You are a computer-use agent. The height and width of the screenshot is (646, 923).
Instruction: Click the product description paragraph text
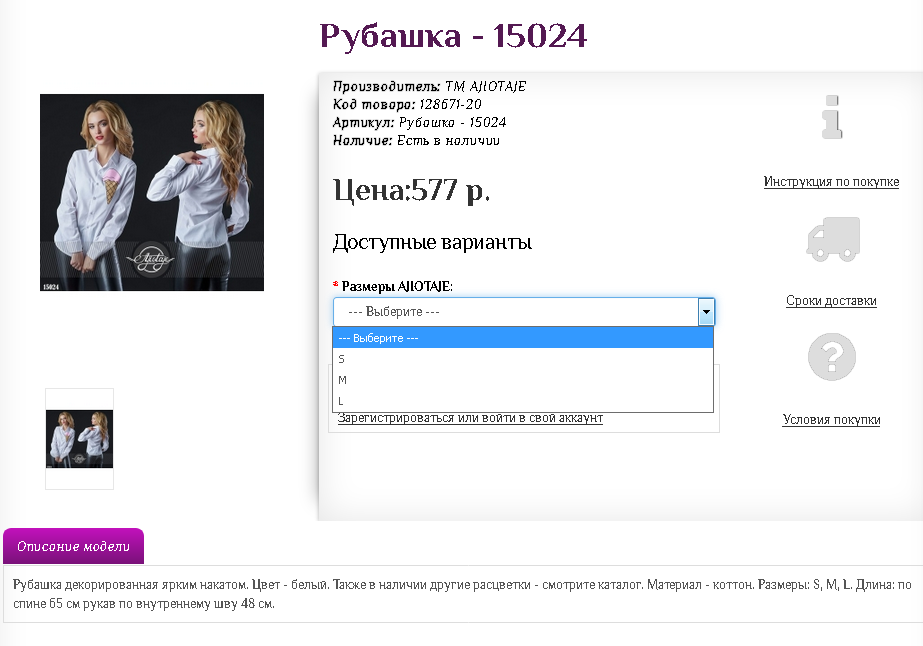point(462,594)
